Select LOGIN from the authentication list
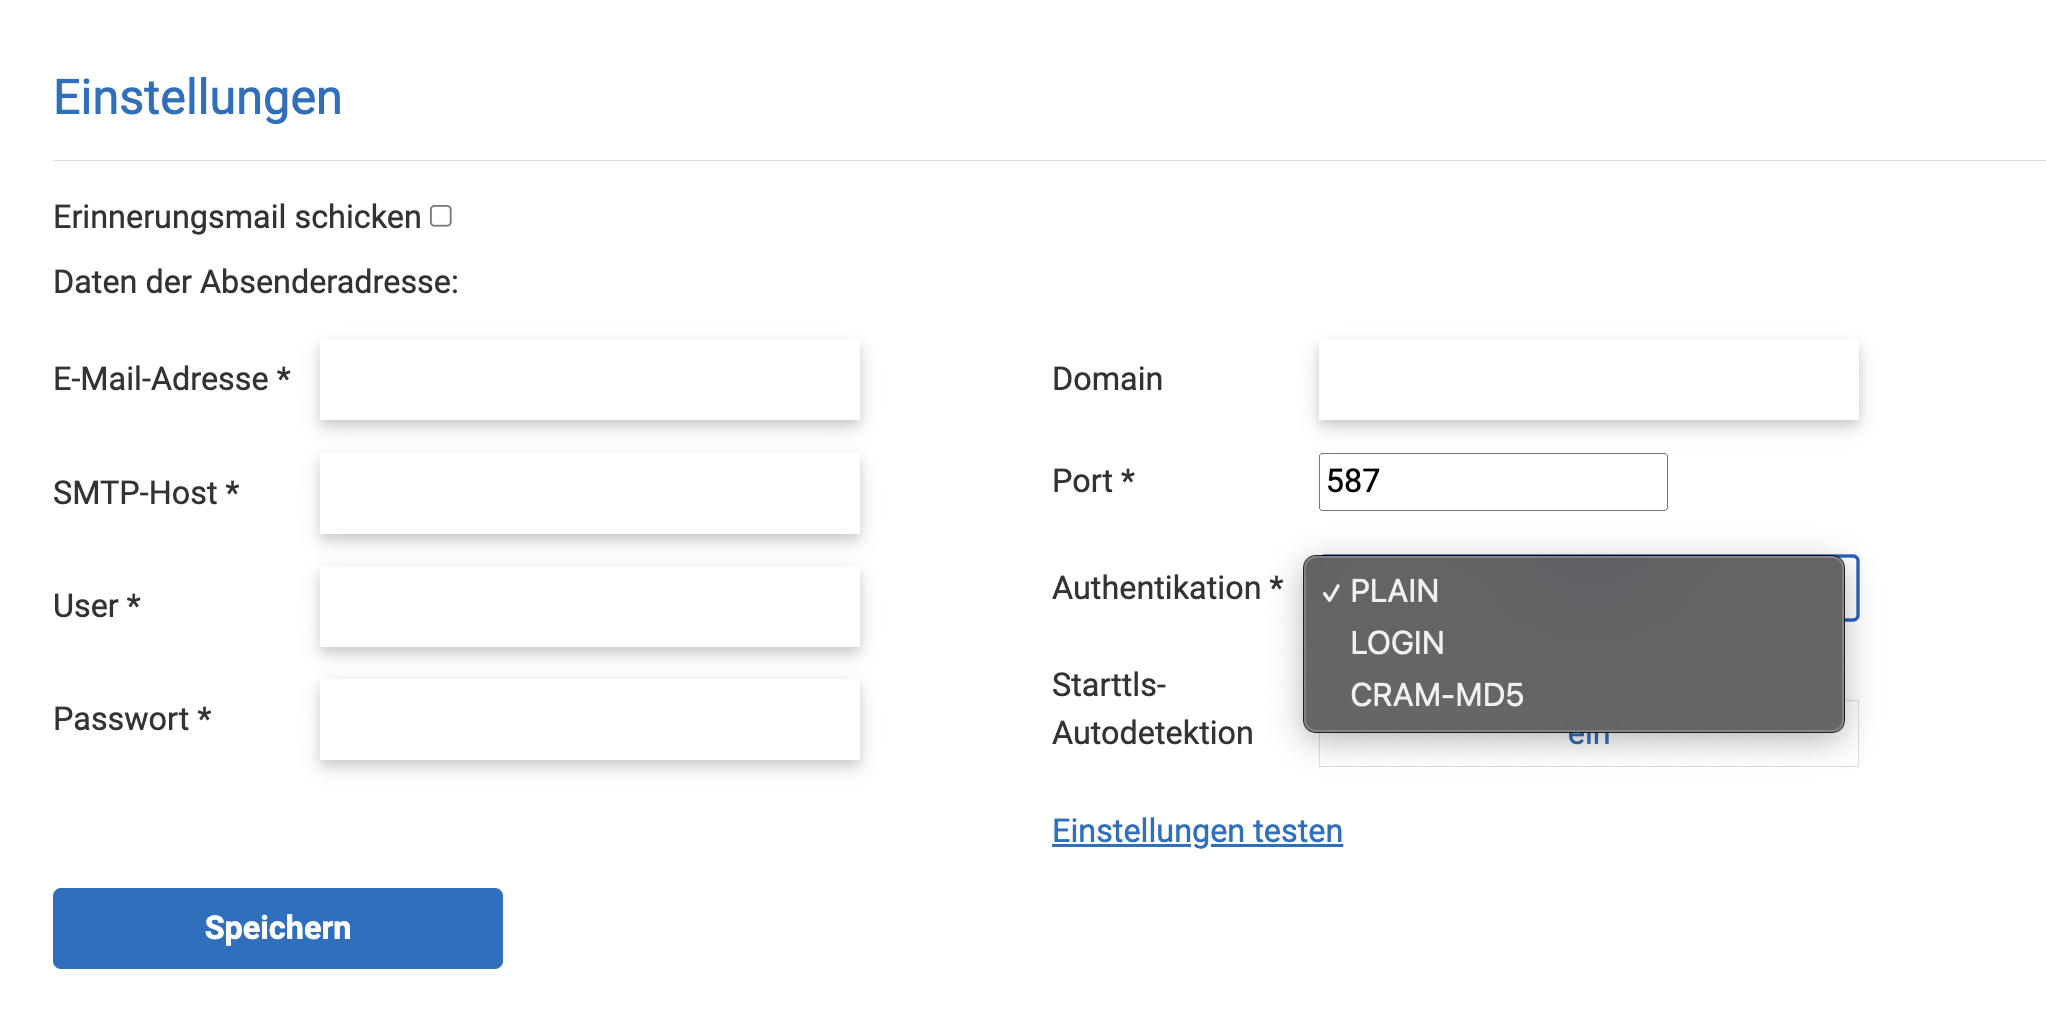 pos(1397,643)
